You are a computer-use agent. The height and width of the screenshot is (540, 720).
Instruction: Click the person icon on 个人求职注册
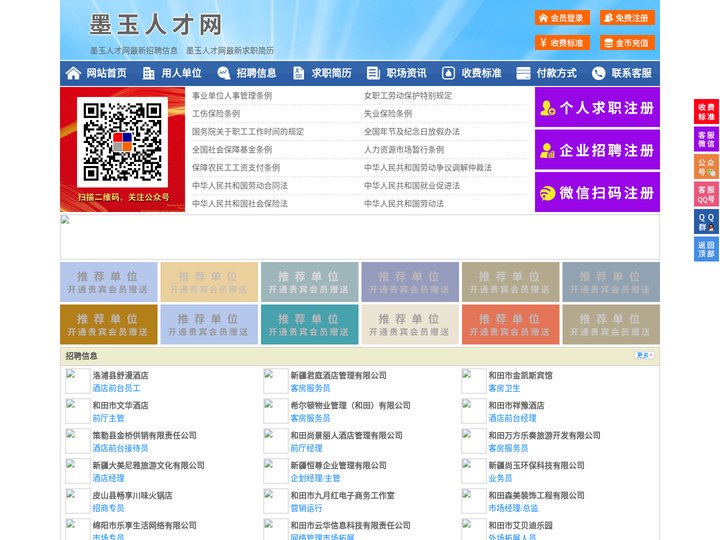[547, 108]
